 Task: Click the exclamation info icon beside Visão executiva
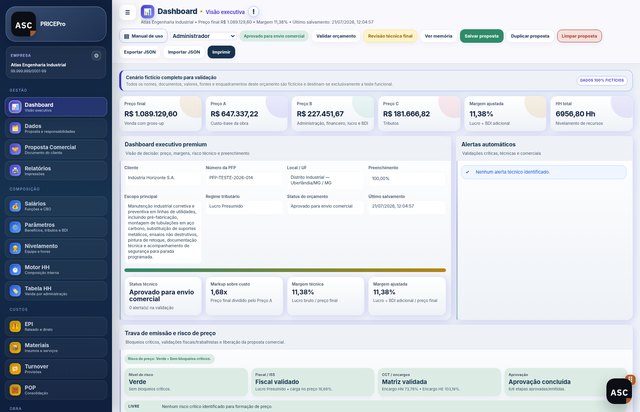(x=253, y=12)
